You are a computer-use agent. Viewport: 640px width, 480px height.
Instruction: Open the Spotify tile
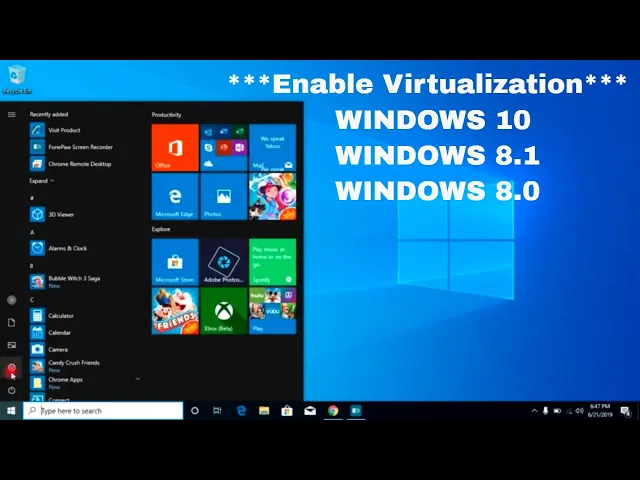[273, 262]
